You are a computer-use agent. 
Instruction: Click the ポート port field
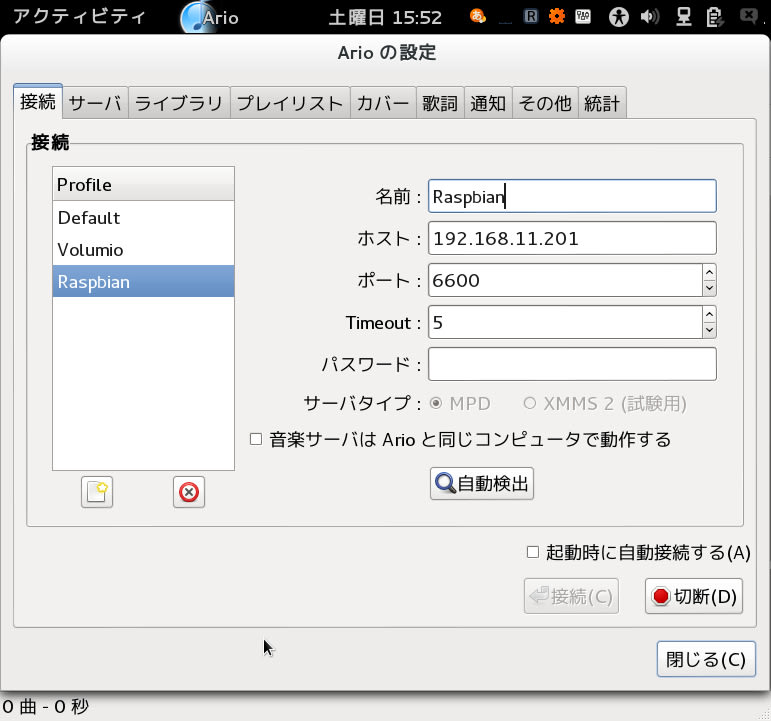click(x=565, y=280)
